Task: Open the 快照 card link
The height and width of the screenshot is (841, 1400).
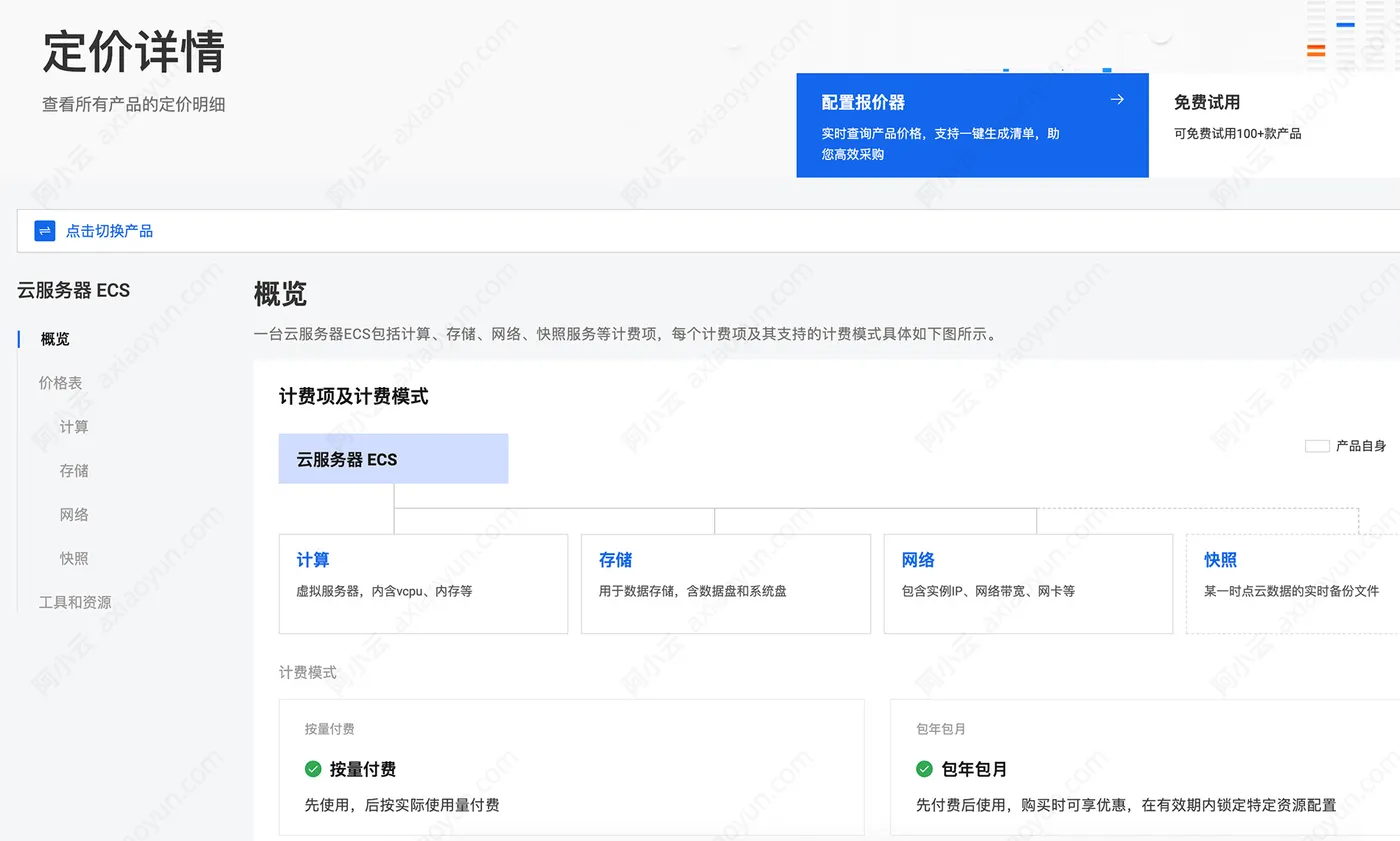Action: pyautogui.click(x=1220, y=560)
